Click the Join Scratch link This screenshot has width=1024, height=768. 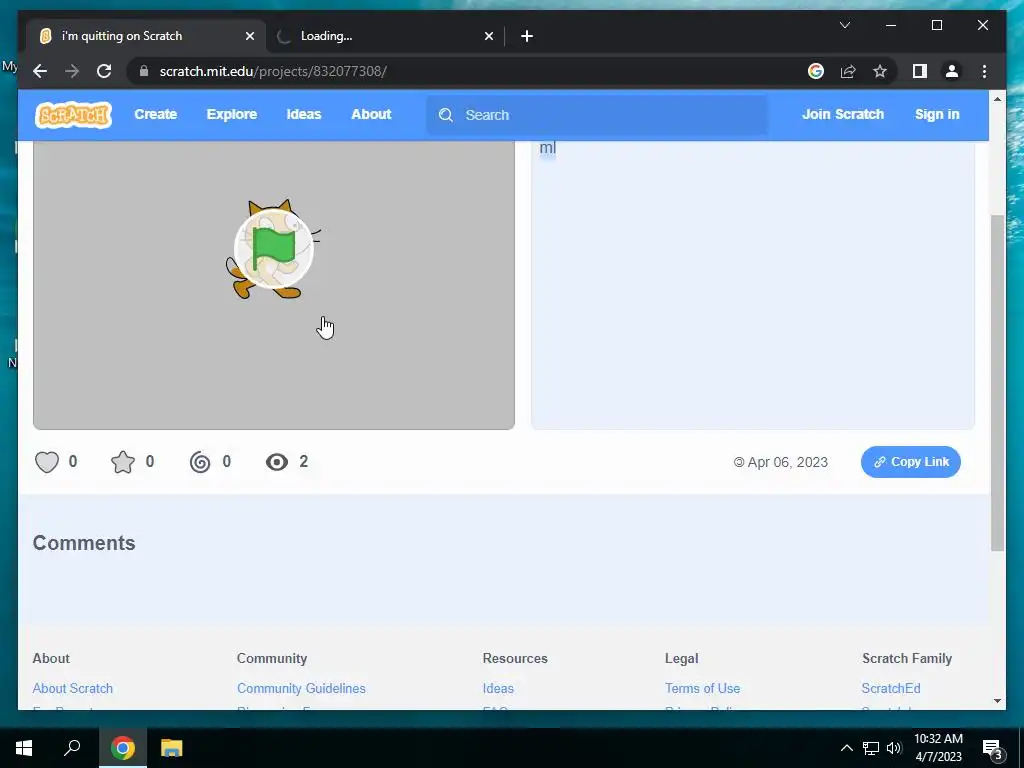(x=842, y=114)
